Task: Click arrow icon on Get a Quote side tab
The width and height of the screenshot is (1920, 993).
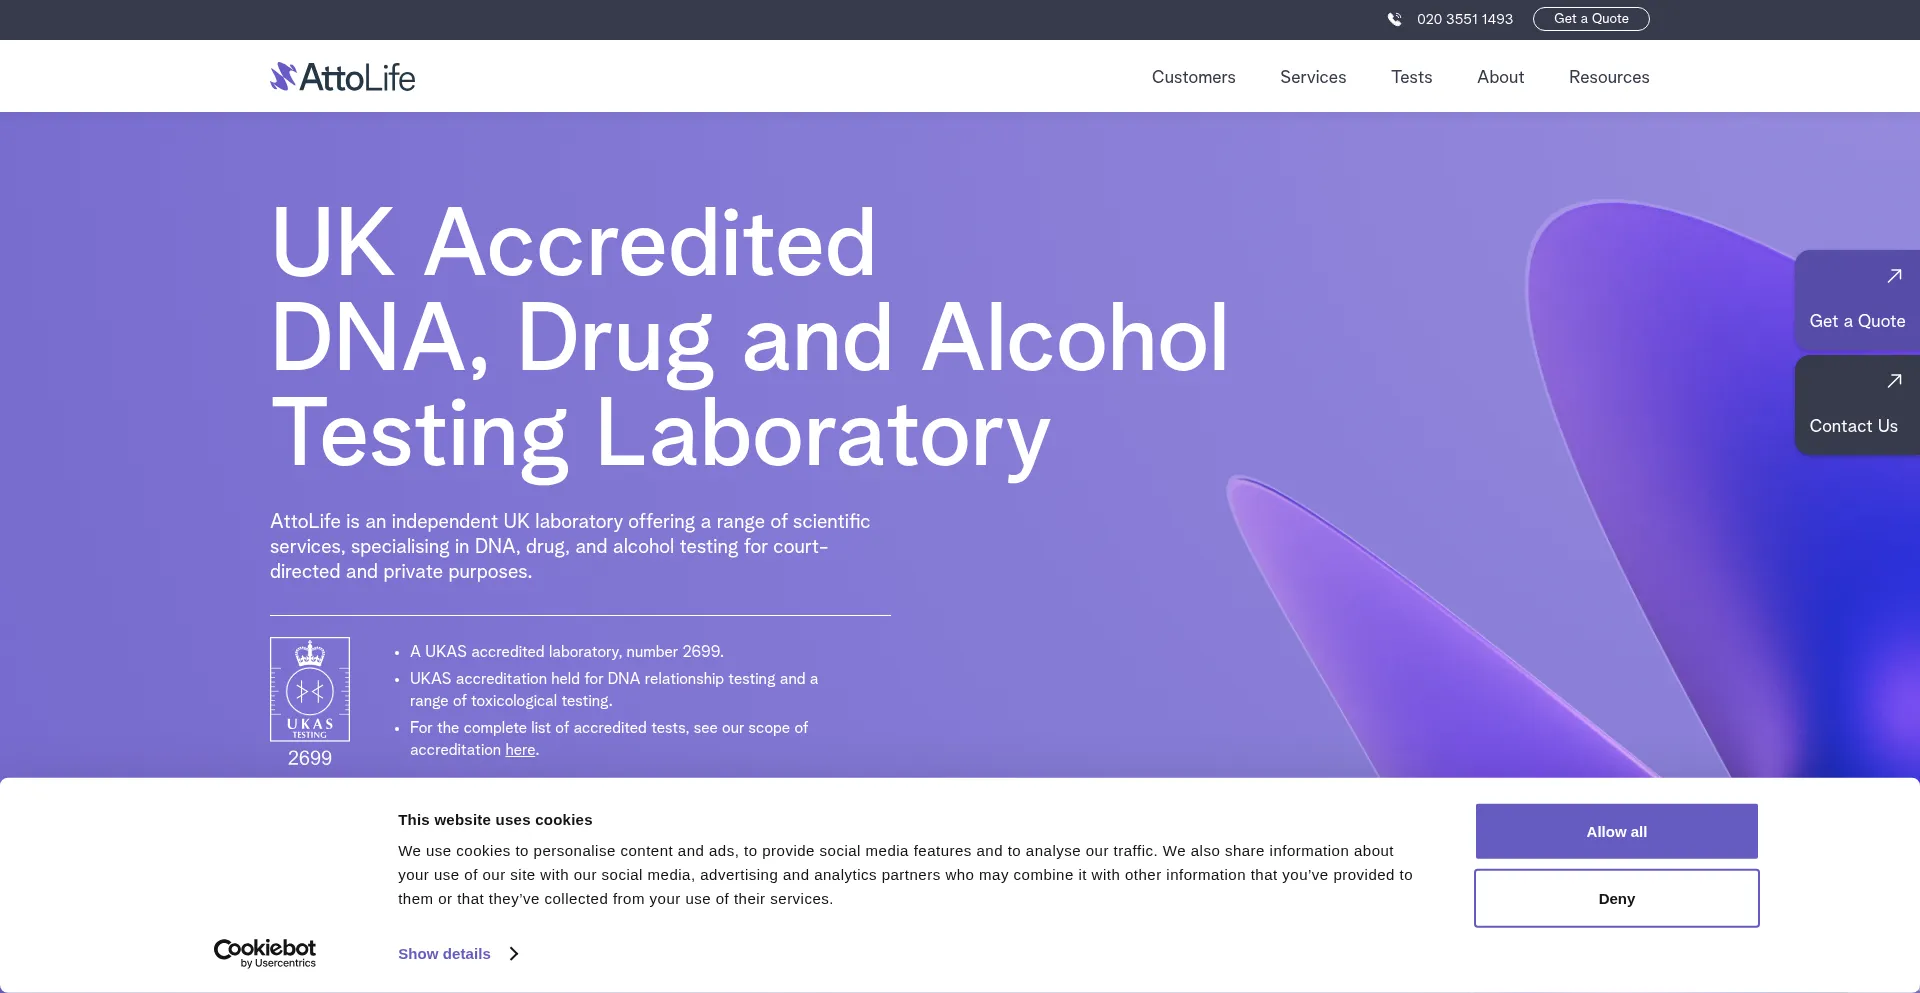Action: click(x=1894, y=276)
